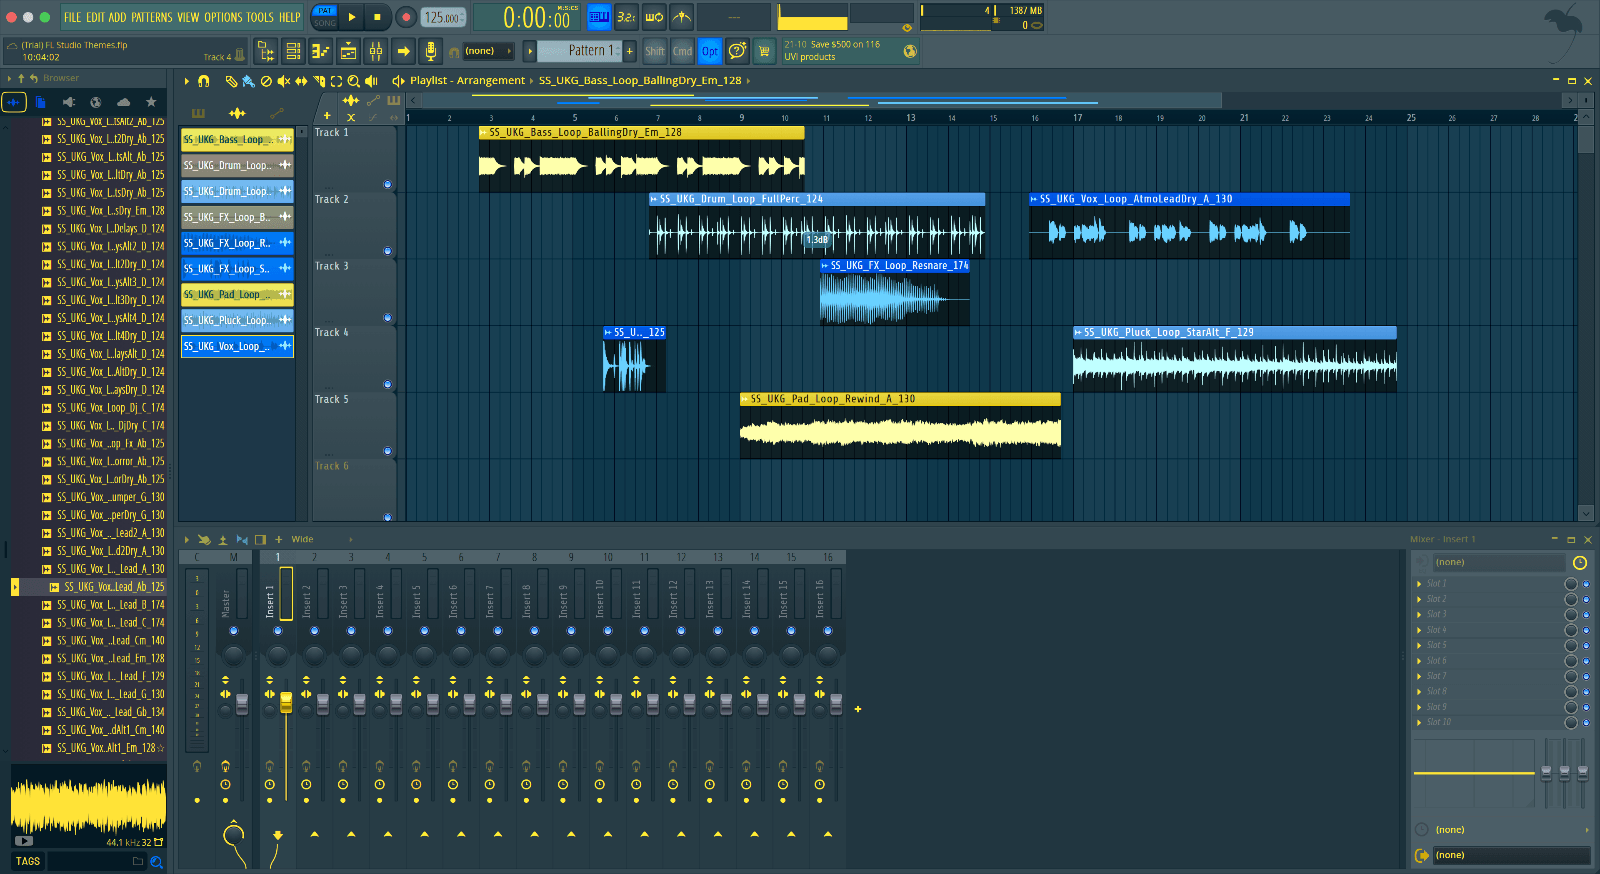The height and width of the screenshot is (874, 1600).
Task: Select the Mute tool in Playlist toolbar
Action: click(x=283, y=81)
